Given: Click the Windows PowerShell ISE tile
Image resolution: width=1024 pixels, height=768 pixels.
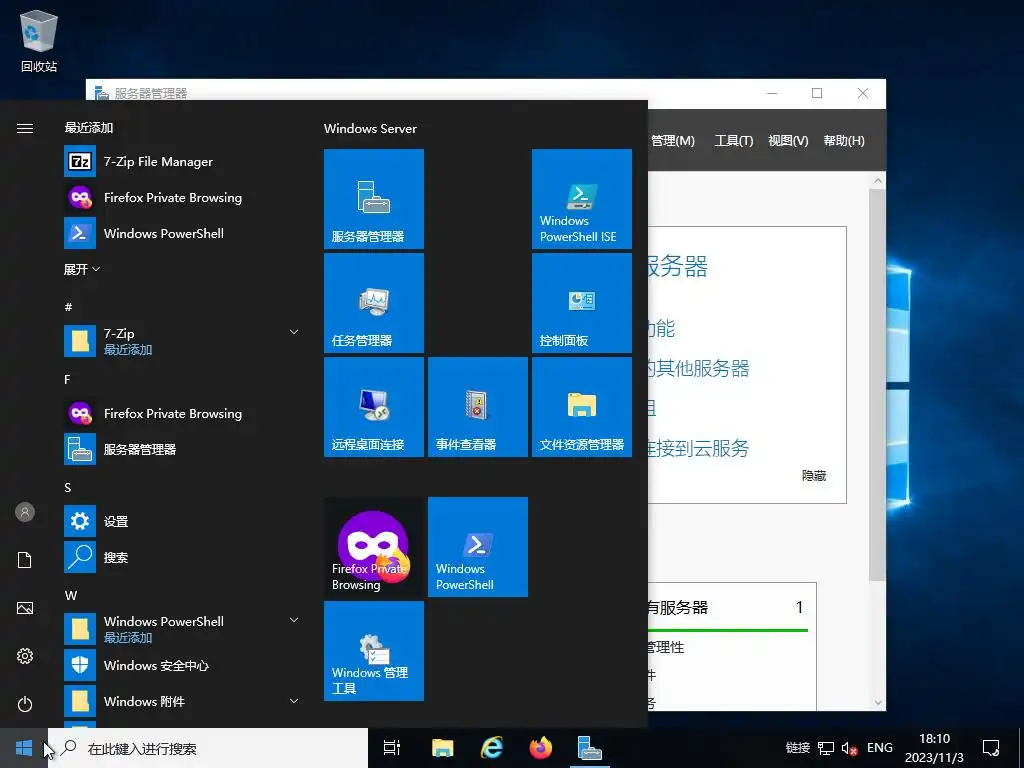Looking at the screenshot, I should pyautogui.click(x=582, y=199).
